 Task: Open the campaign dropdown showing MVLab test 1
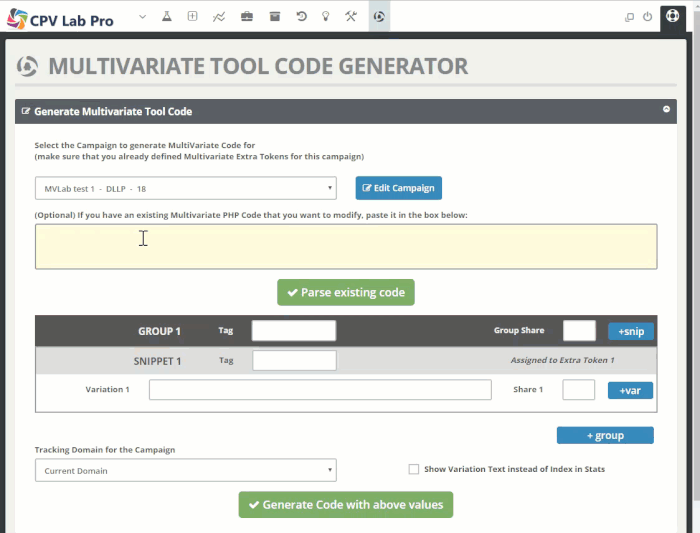coord(186,188)
